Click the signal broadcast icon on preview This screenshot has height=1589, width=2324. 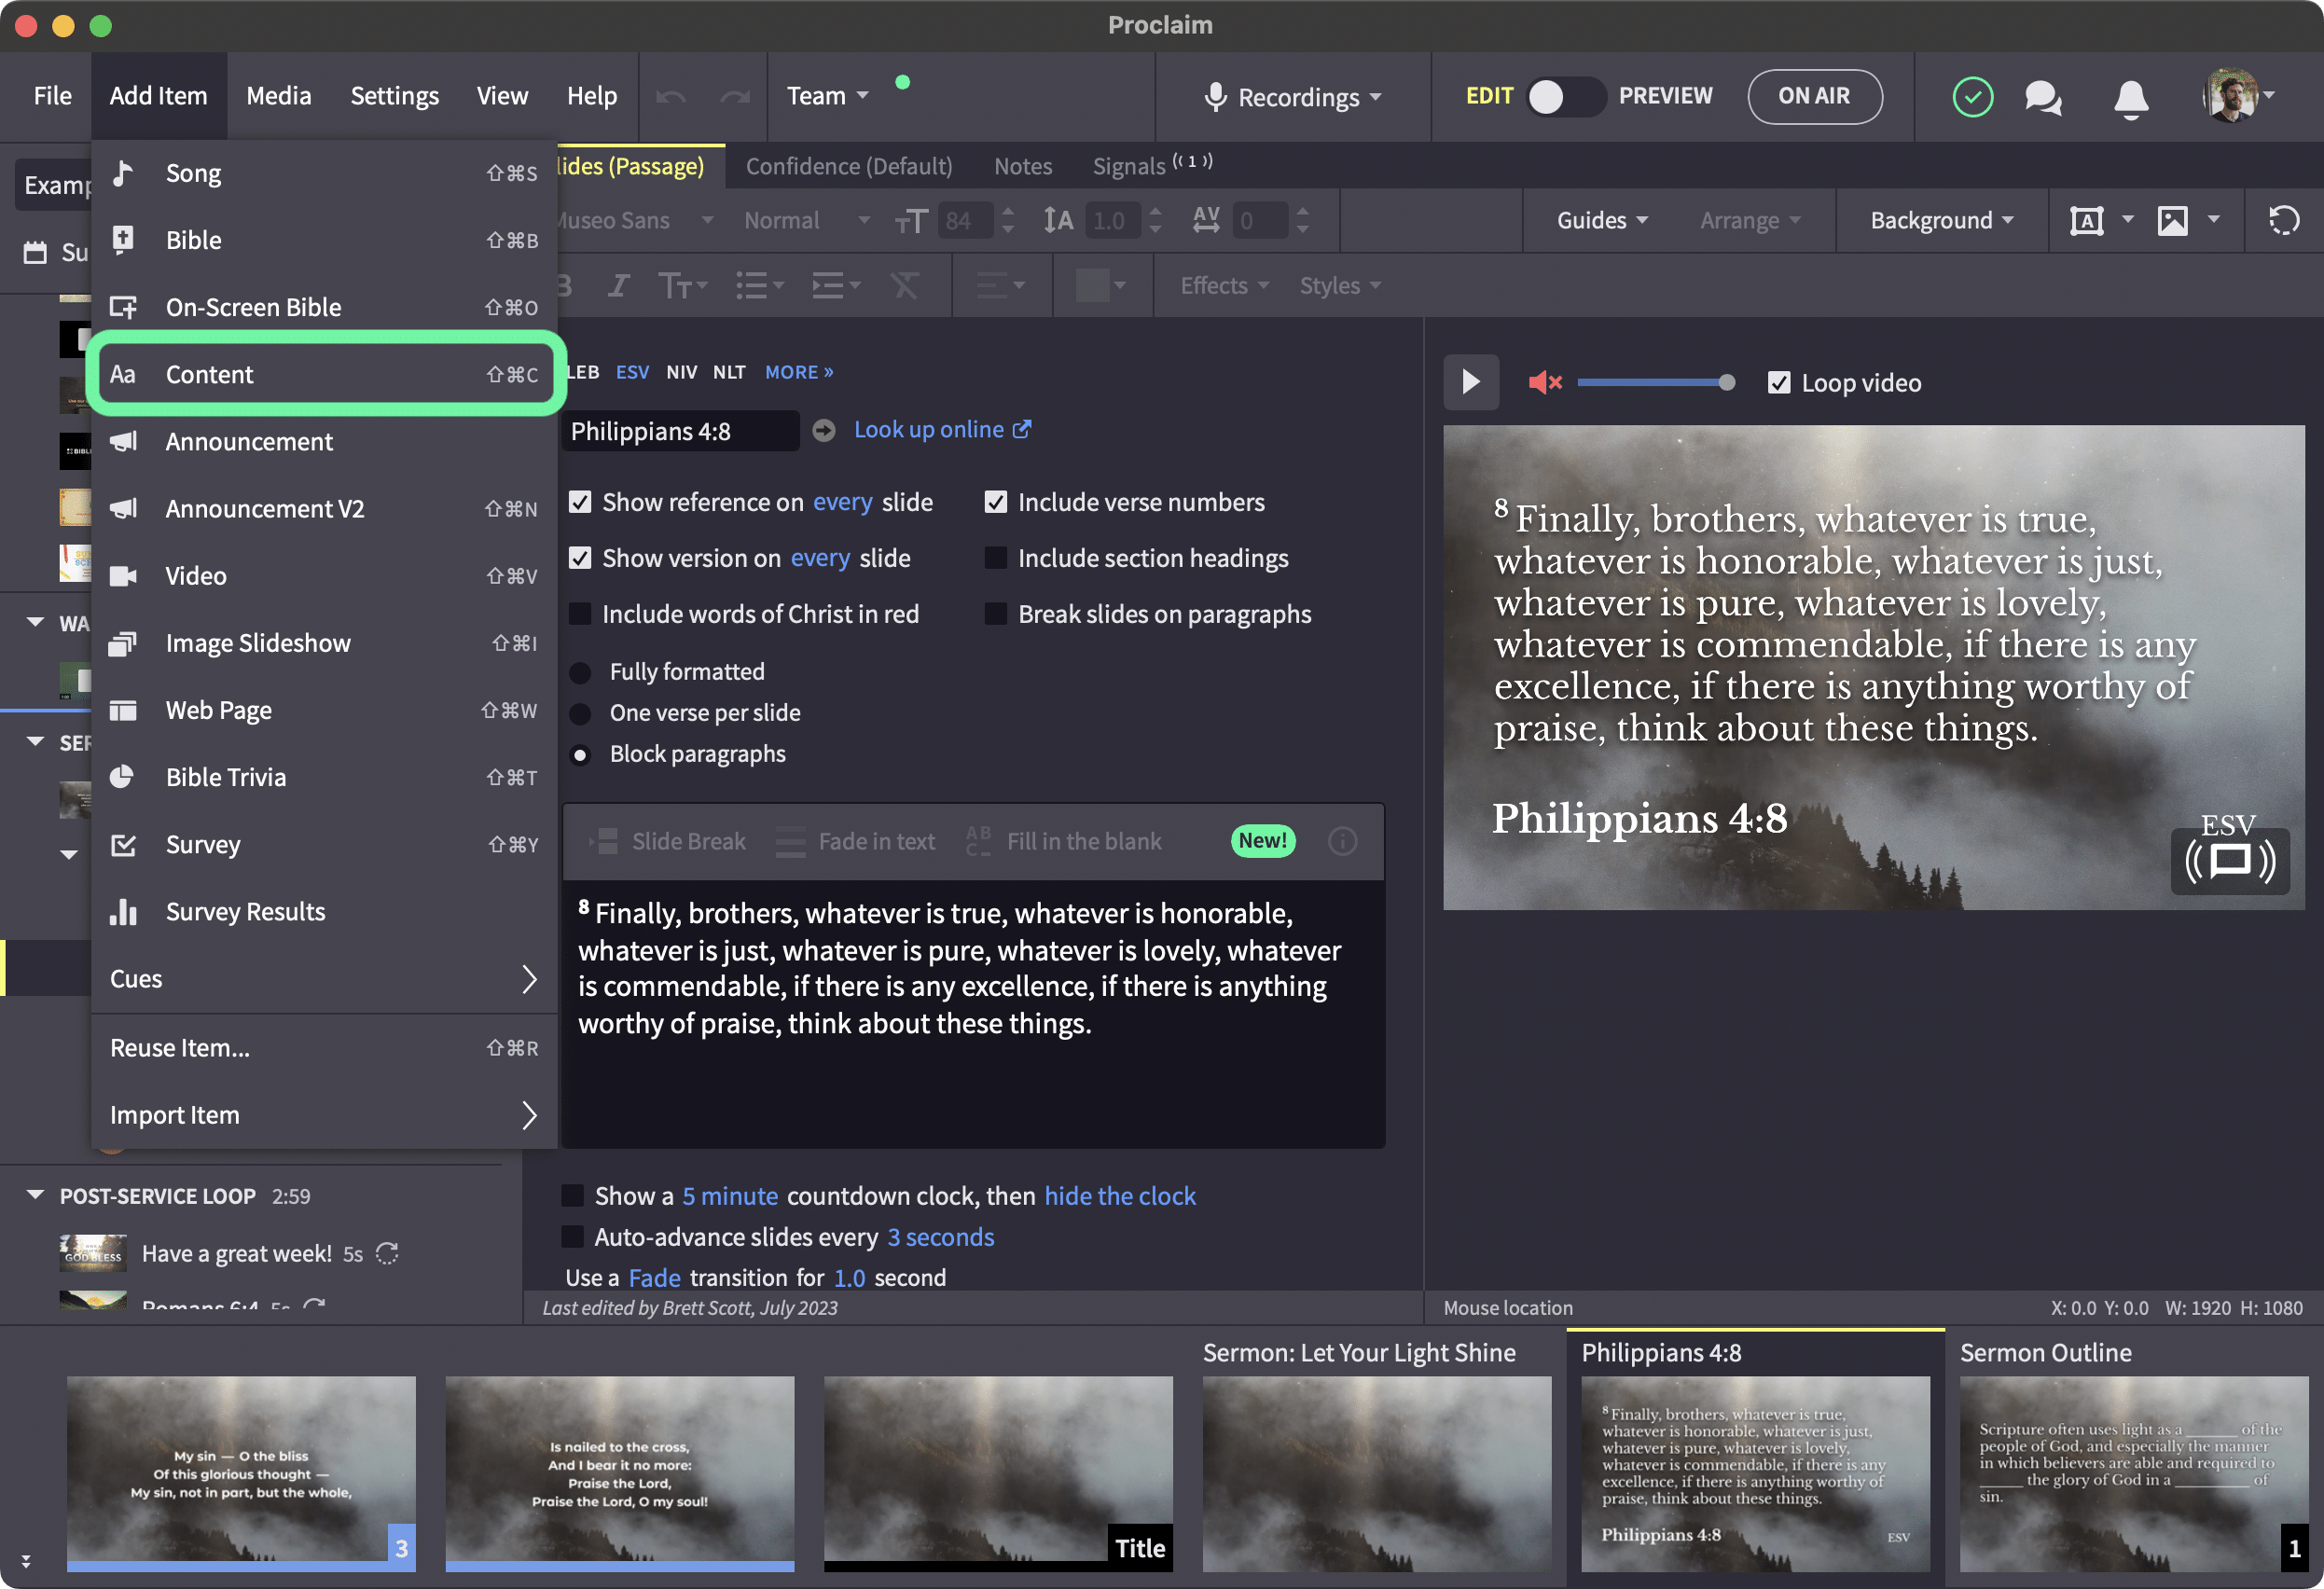point(2229,861)
